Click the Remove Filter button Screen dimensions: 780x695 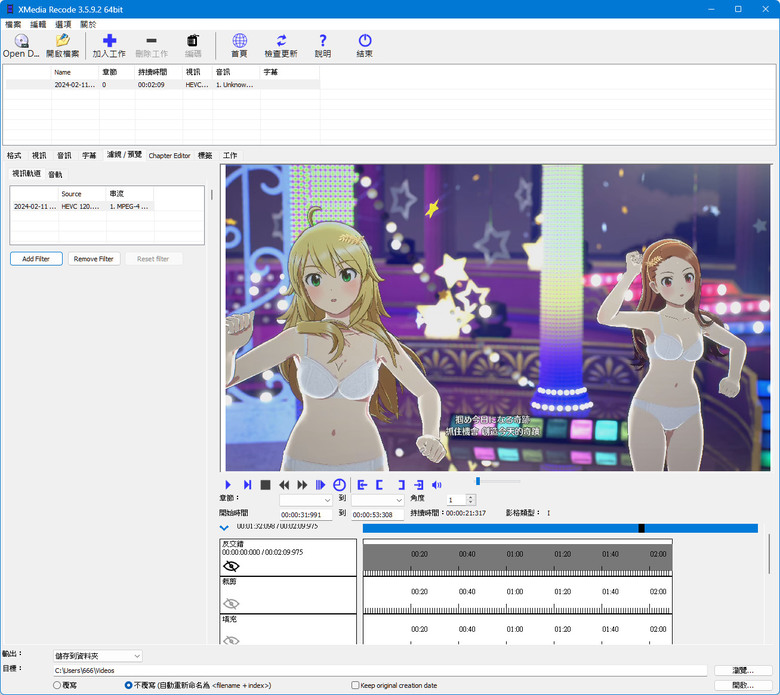(94, 259)
